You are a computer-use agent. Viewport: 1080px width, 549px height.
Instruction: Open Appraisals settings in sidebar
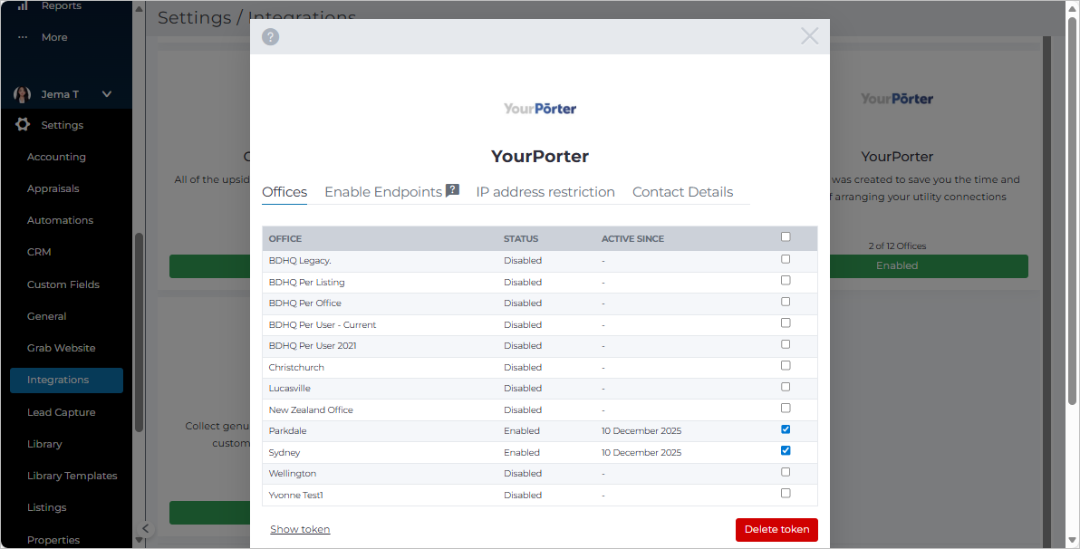tap(53, 189)
